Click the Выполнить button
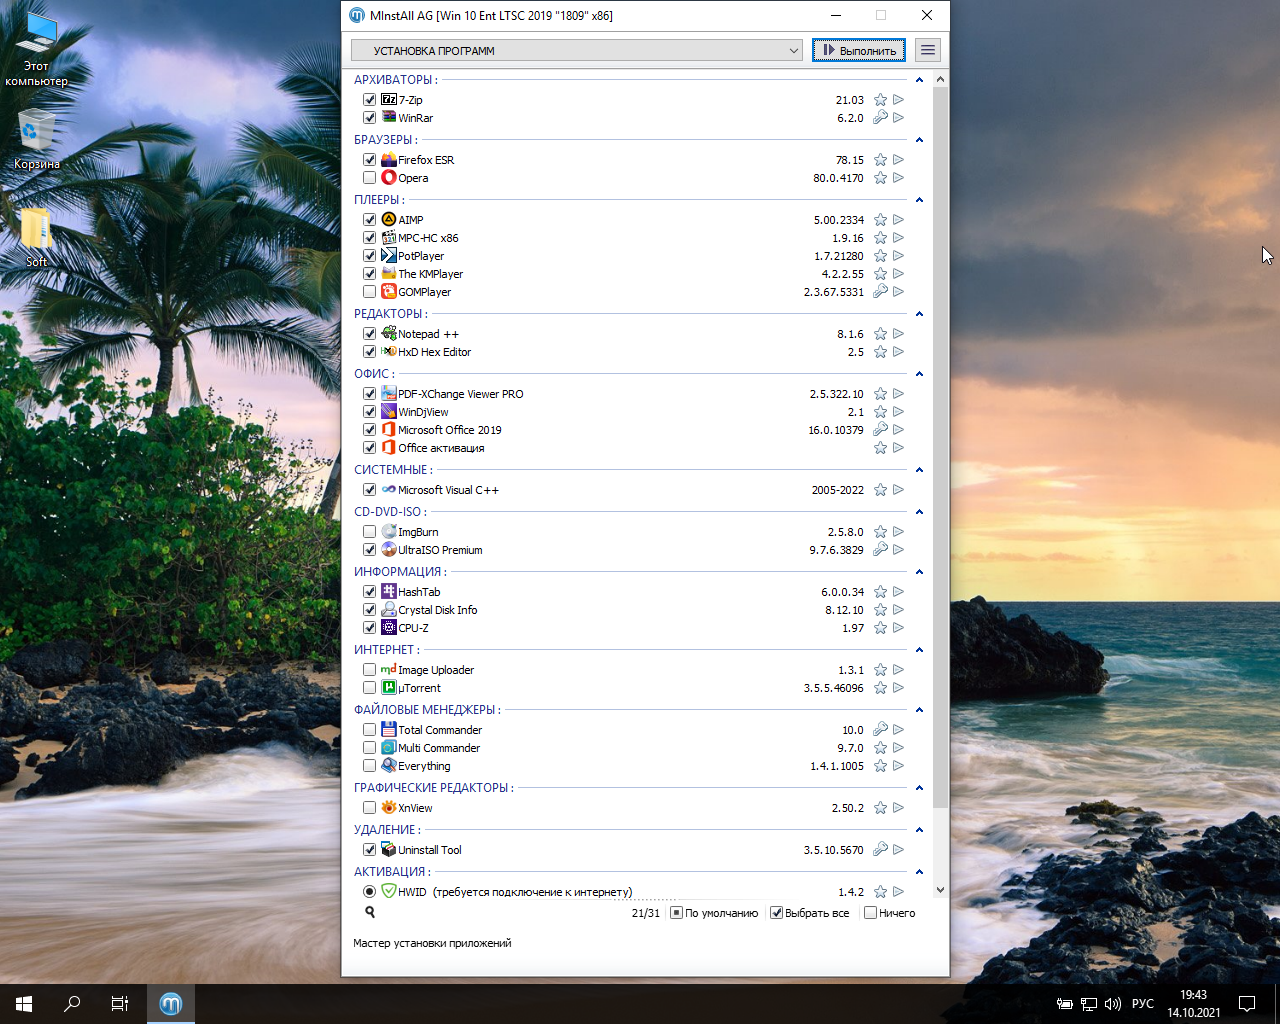 coord(859,50)
